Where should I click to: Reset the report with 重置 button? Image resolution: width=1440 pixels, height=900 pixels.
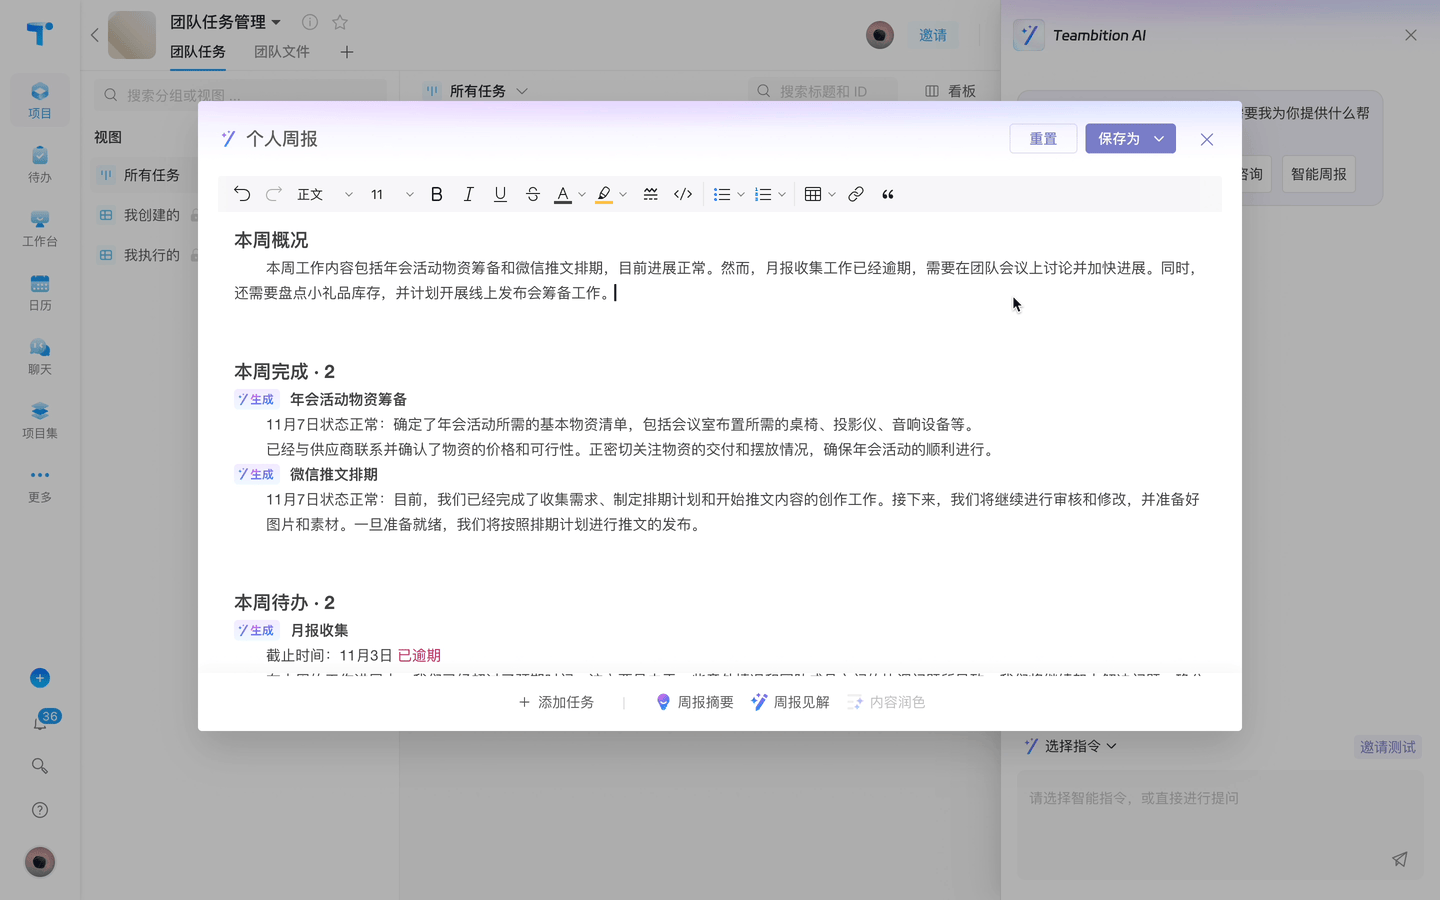[1043, 139]
